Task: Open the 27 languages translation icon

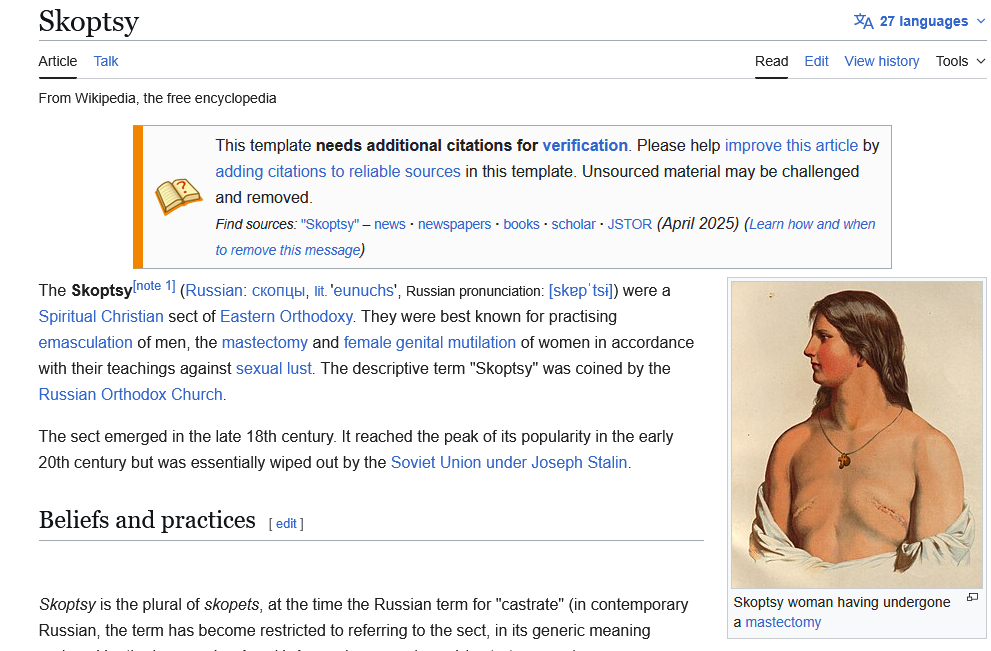Action: click(863, 21)
